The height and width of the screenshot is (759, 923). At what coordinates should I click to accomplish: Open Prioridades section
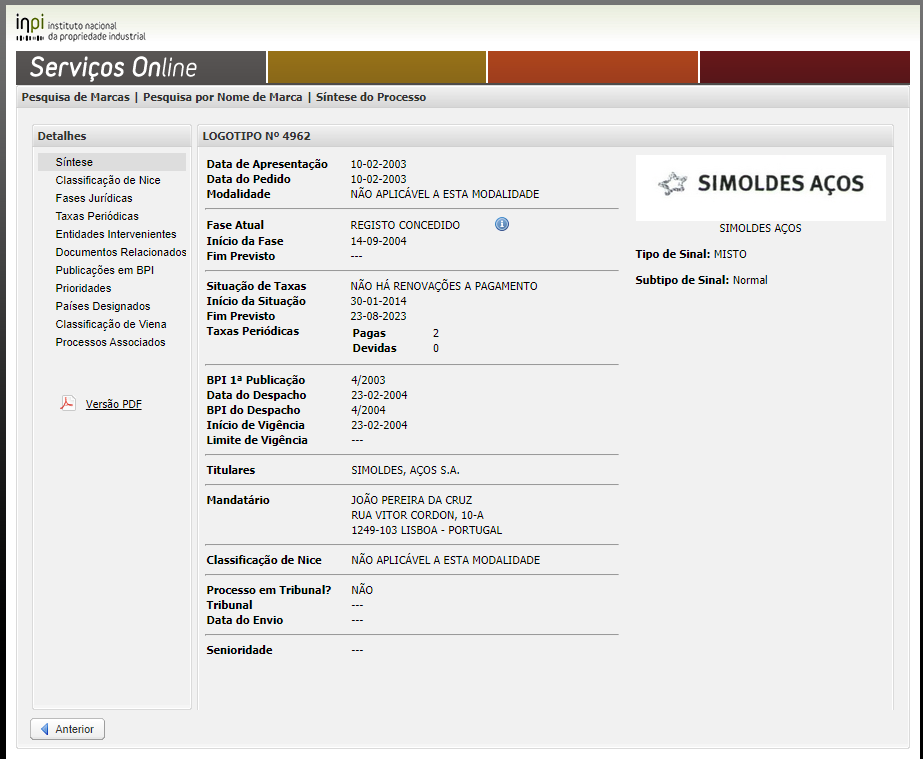pyautogui.click(x=83, y=288)
